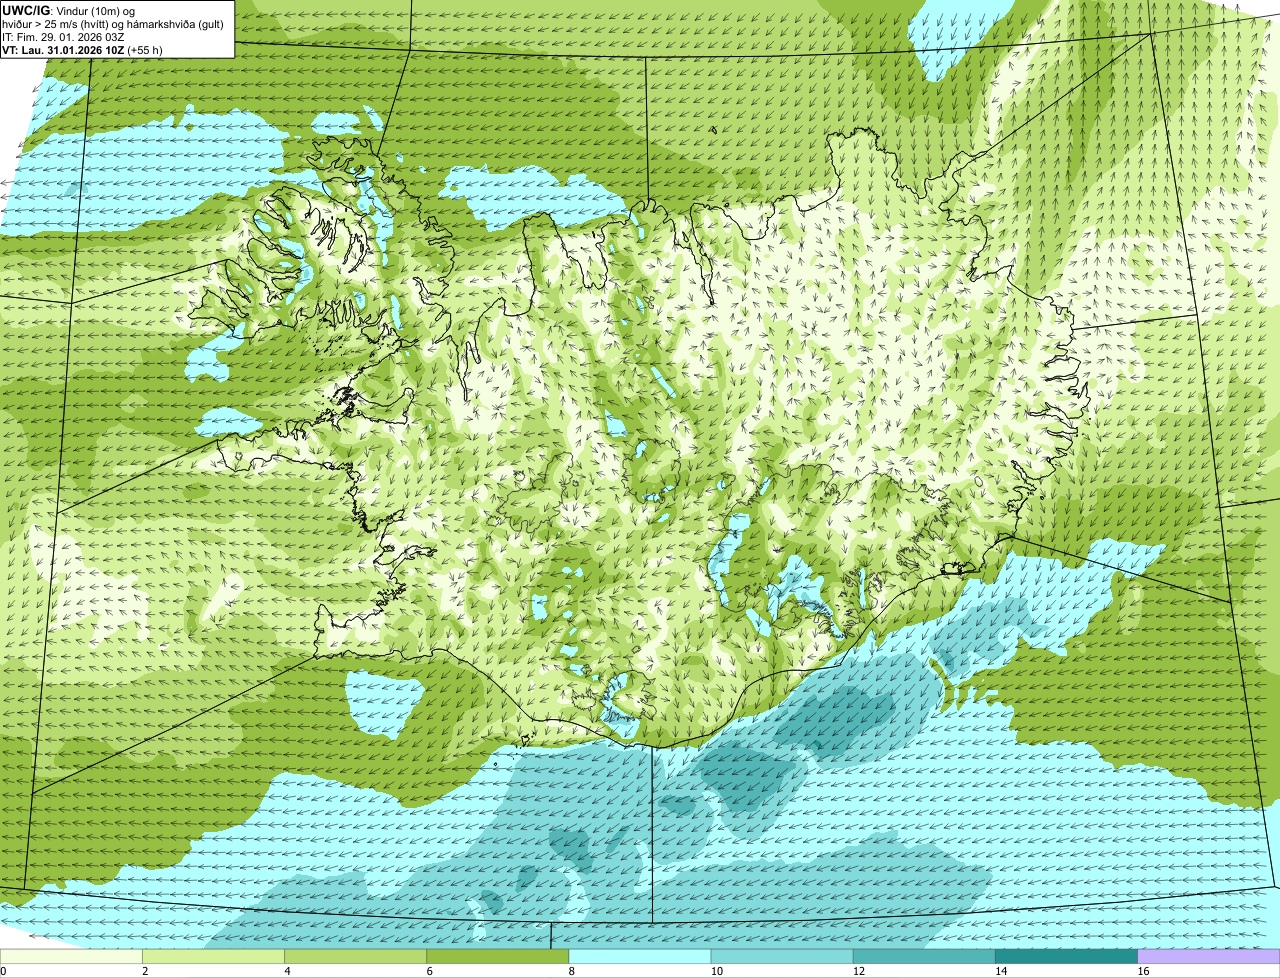Click the legend scale label "10"
The image size is (1280, 978).
[716, 971]
